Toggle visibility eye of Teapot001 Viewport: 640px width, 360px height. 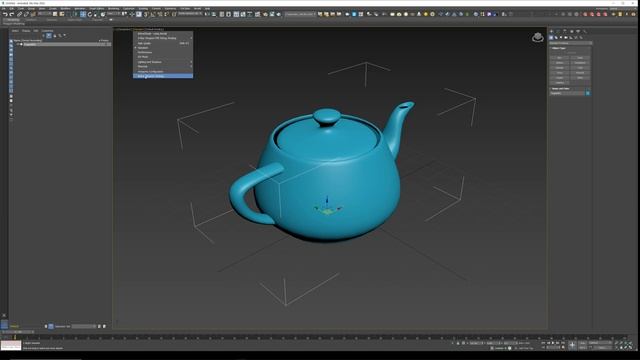18,44
